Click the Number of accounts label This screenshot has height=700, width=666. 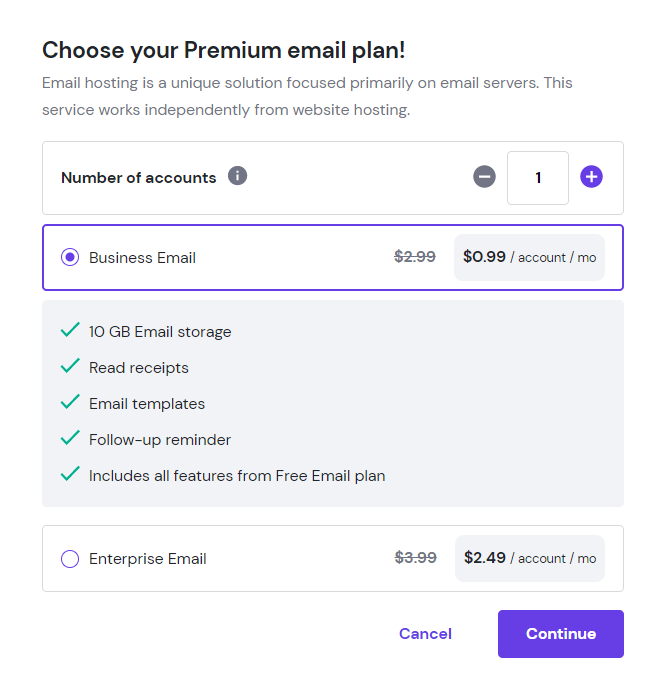click(138, 178)
